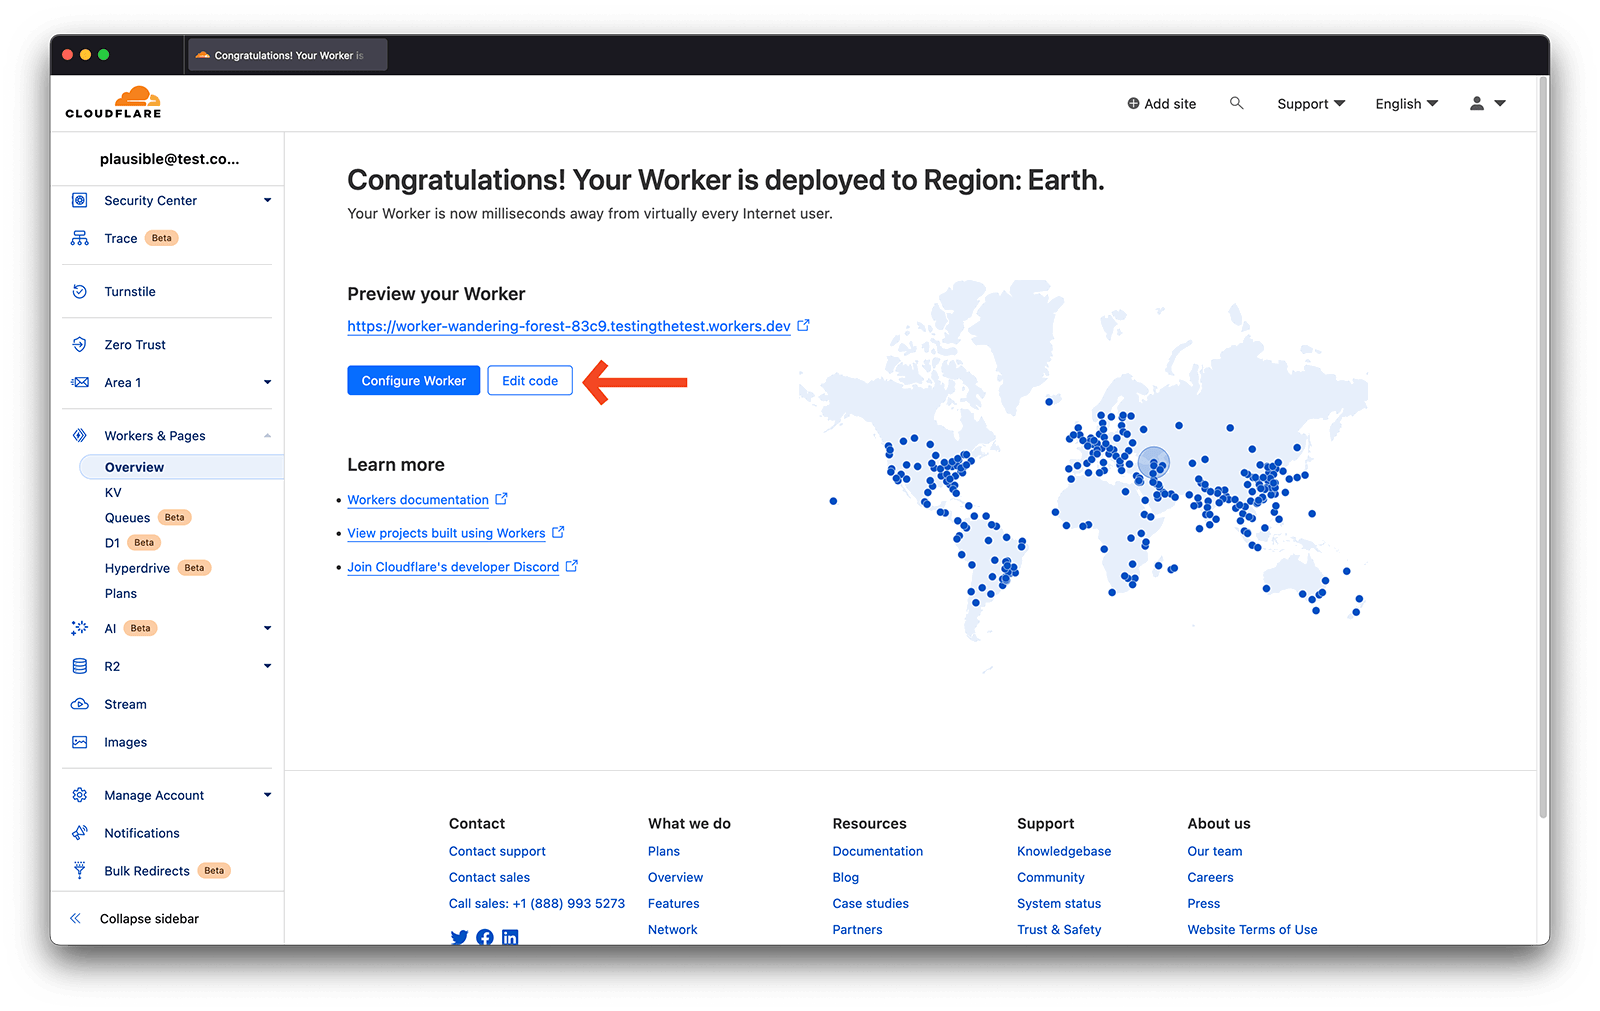Click the Turnstile sidebar icon
Viewport: 1600px width, 1011px height.
coord(80,291)
